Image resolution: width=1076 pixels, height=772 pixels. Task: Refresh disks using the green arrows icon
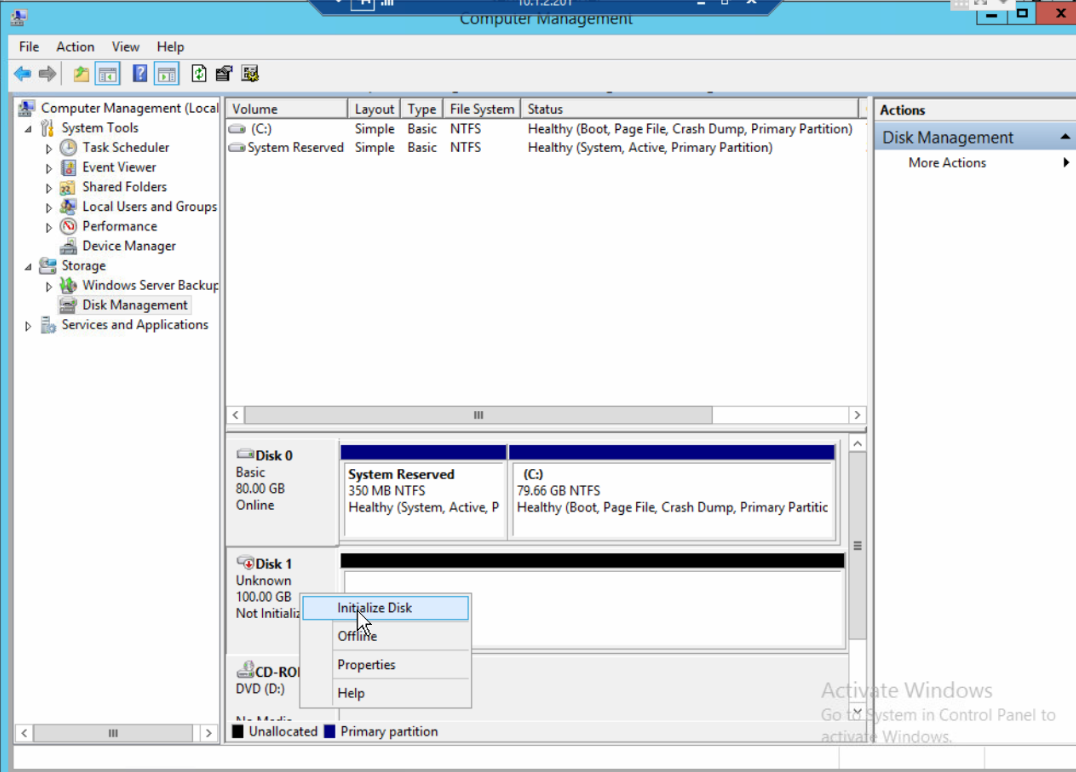coord(198,73)
